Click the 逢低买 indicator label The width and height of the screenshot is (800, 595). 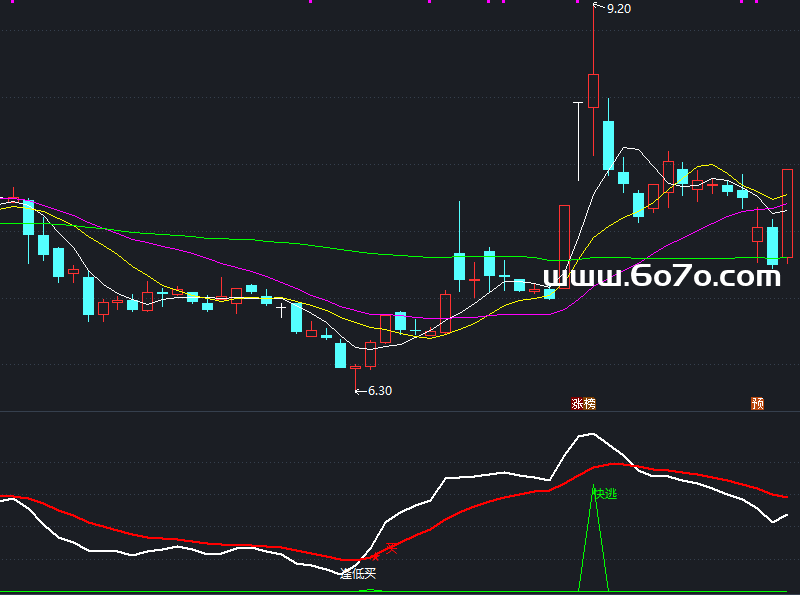pyautogui.click(x=357, y=574)
